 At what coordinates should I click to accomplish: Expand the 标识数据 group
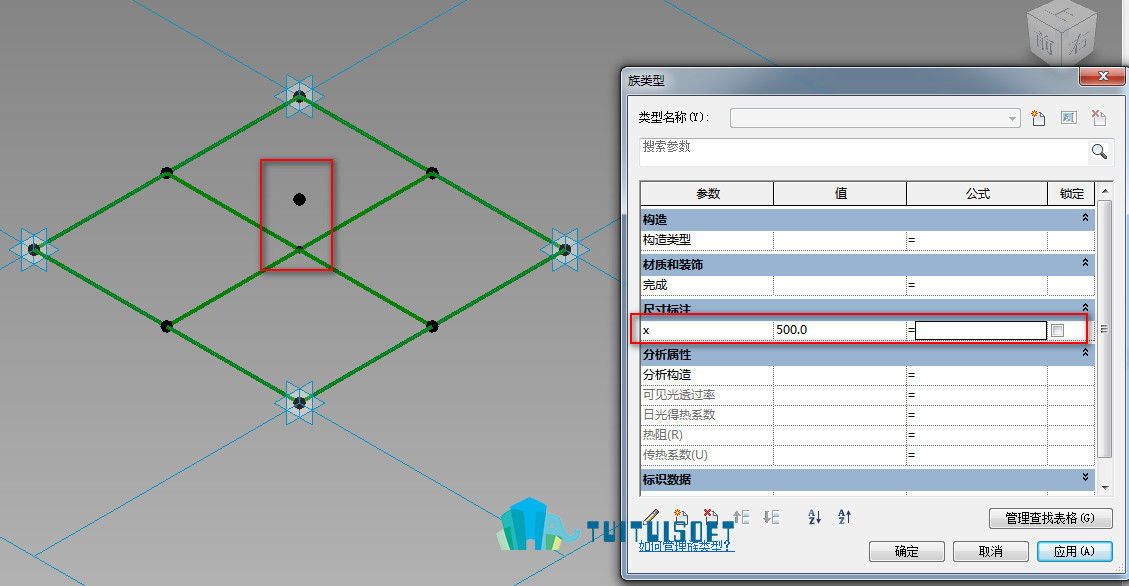tap(1085, 477)
